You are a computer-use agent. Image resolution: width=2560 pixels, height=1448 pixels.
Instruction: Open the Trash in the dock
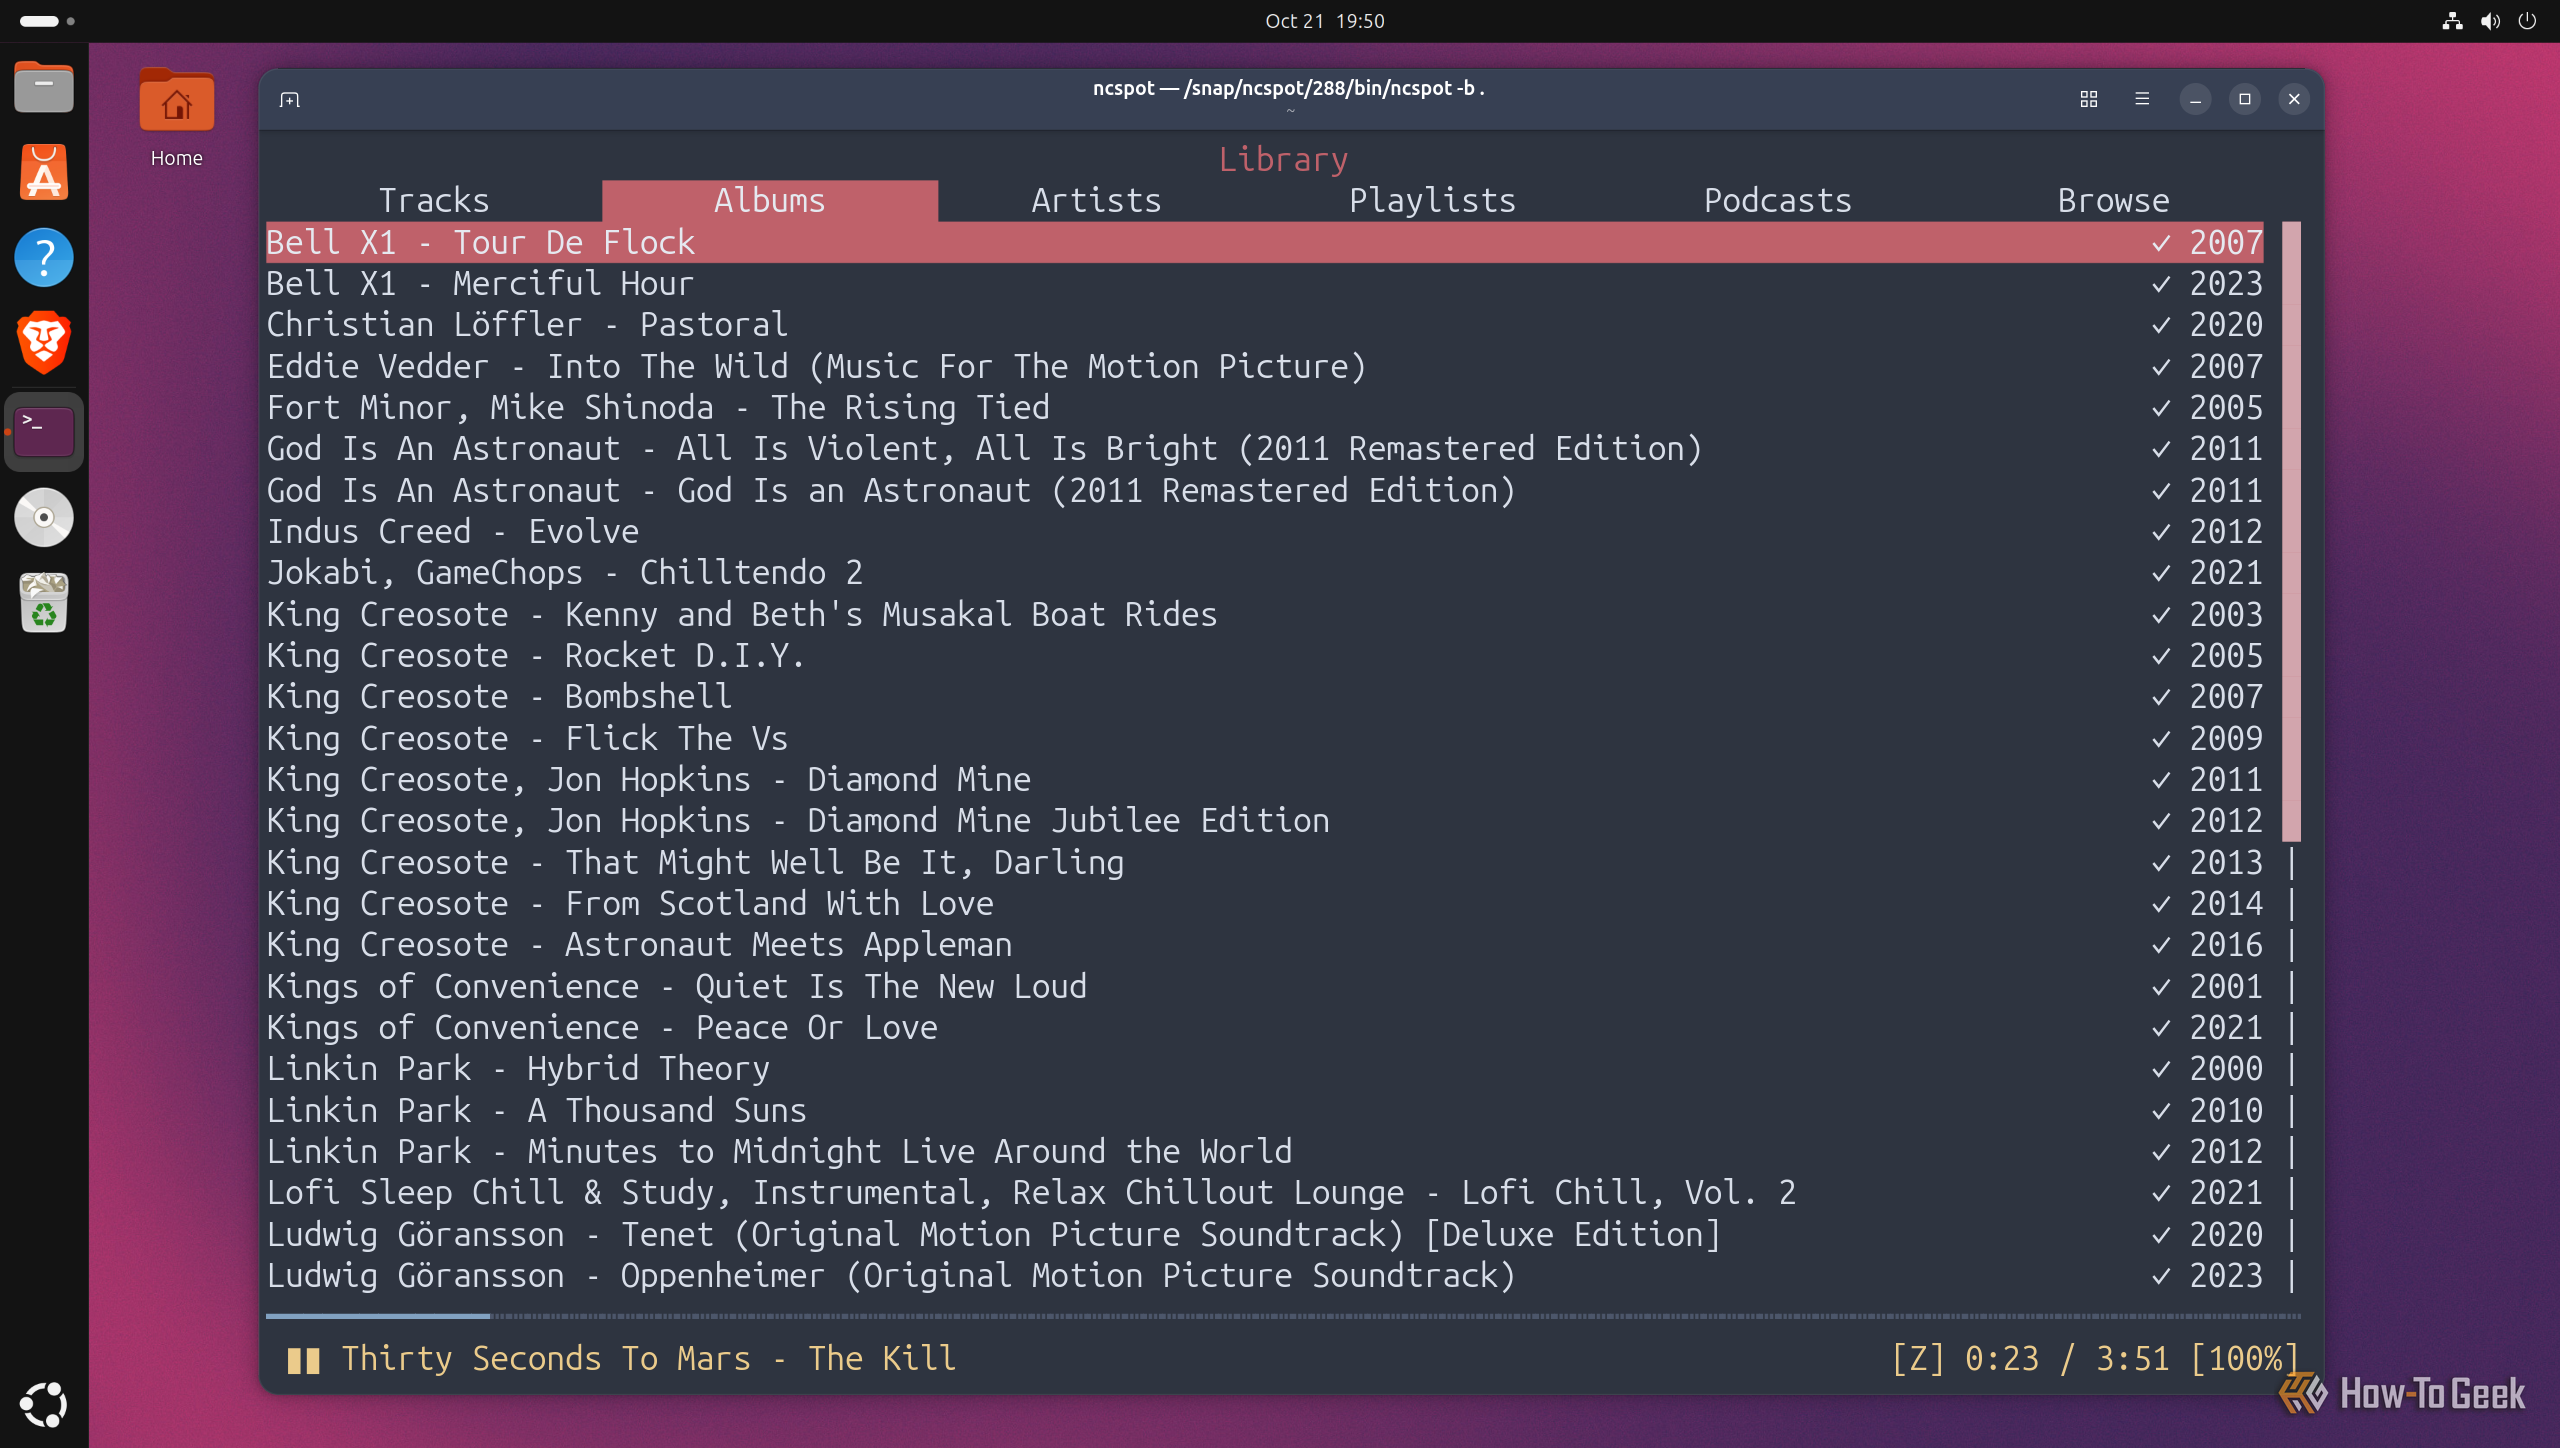point(44,602)
